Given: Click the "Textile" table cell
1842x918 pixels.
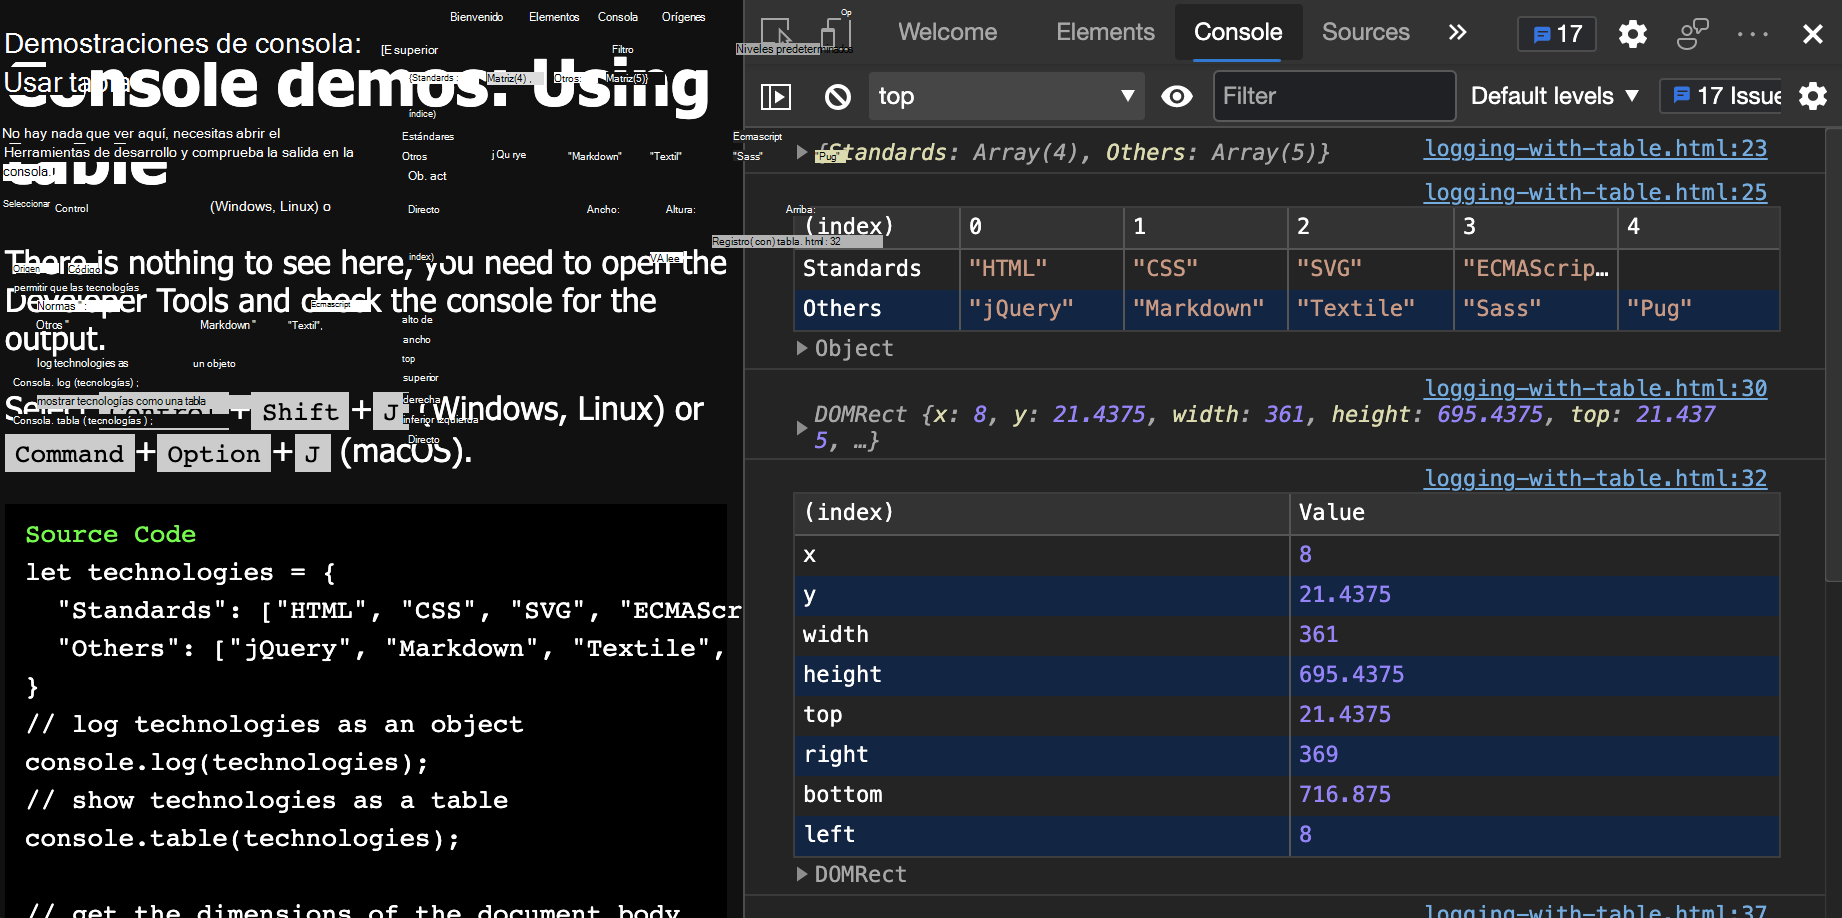Looking at the screenshot, I should click(1369, 308).
